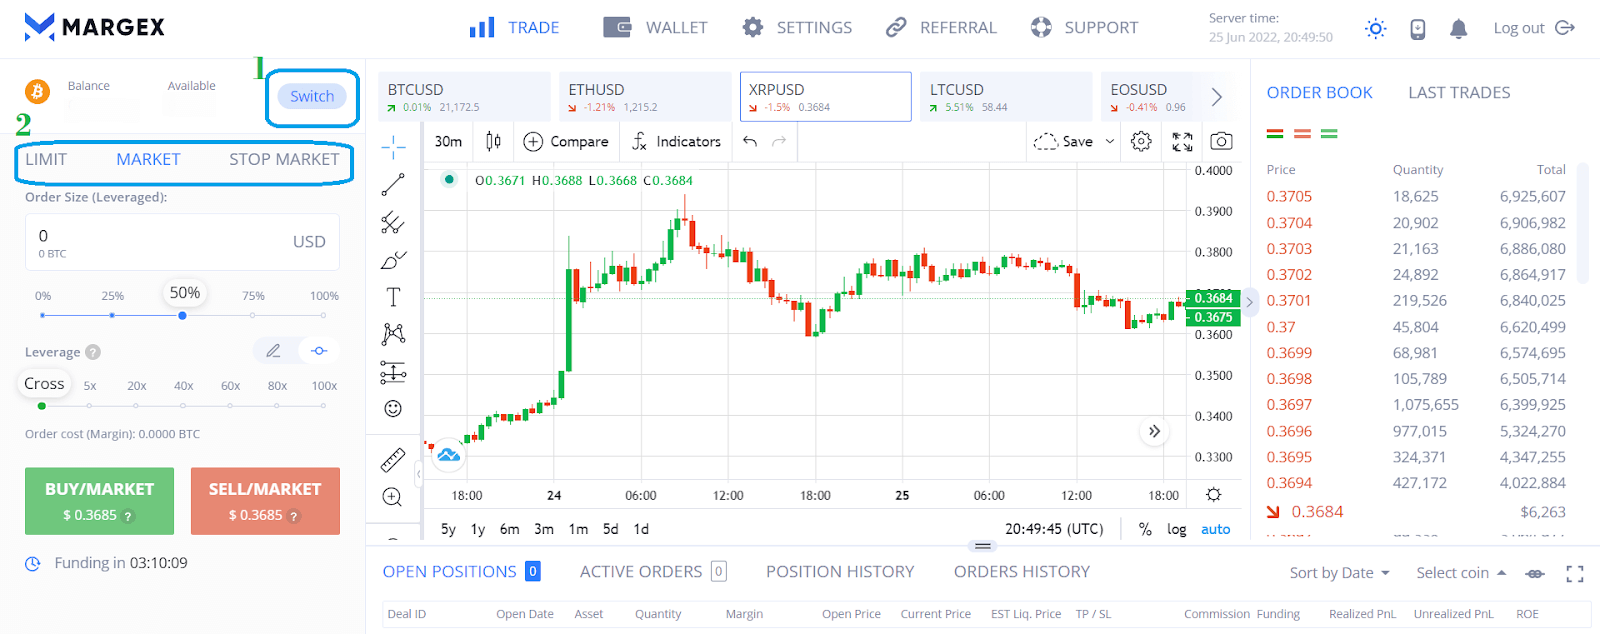Toggle the link icon beside Select coin
Screen dimensions: 1600x634
1535,573
